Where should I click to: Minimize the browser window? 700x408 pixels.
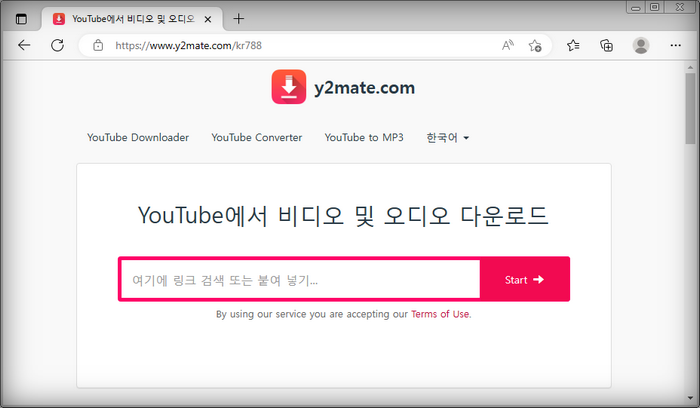tap(636, 7)
